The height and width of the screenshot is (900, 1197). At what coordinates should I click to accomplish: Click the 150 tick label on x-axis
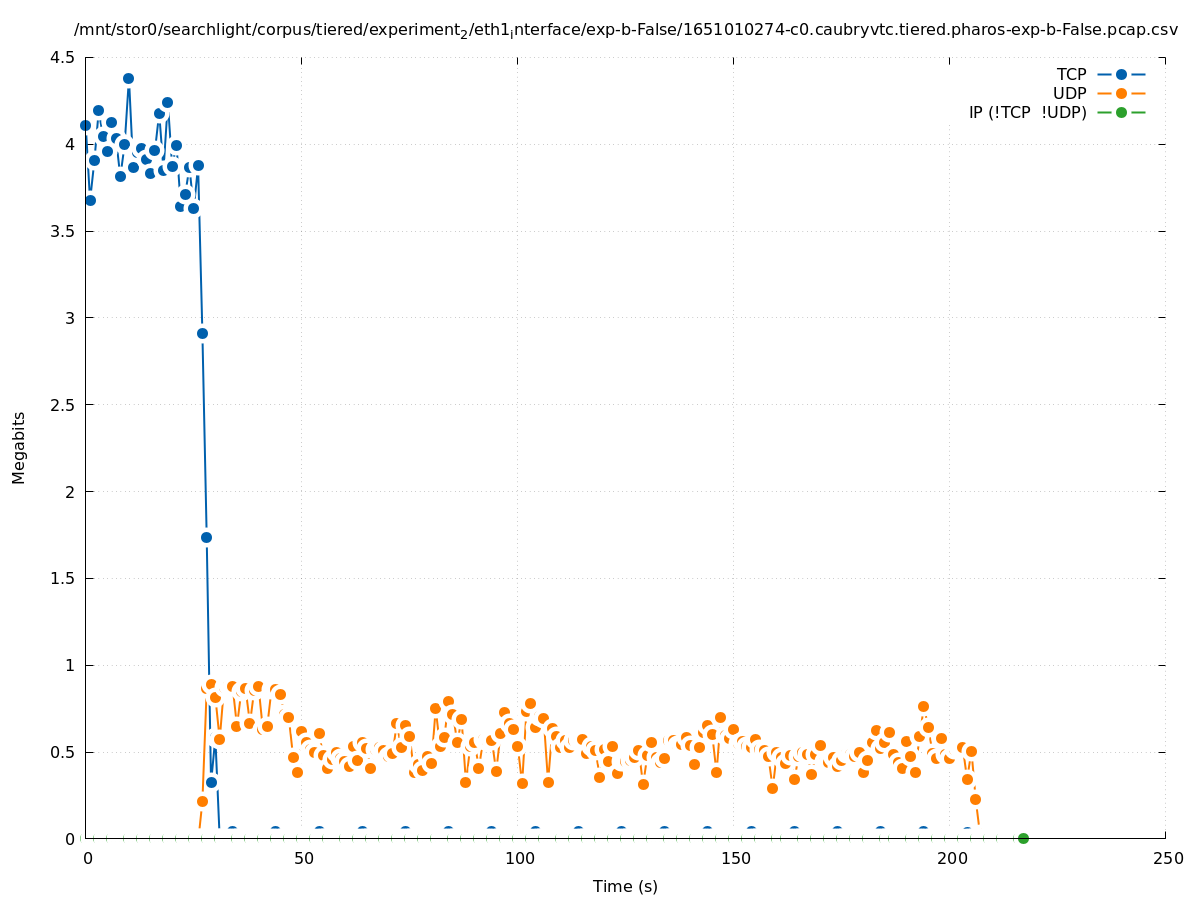[734, 858]
